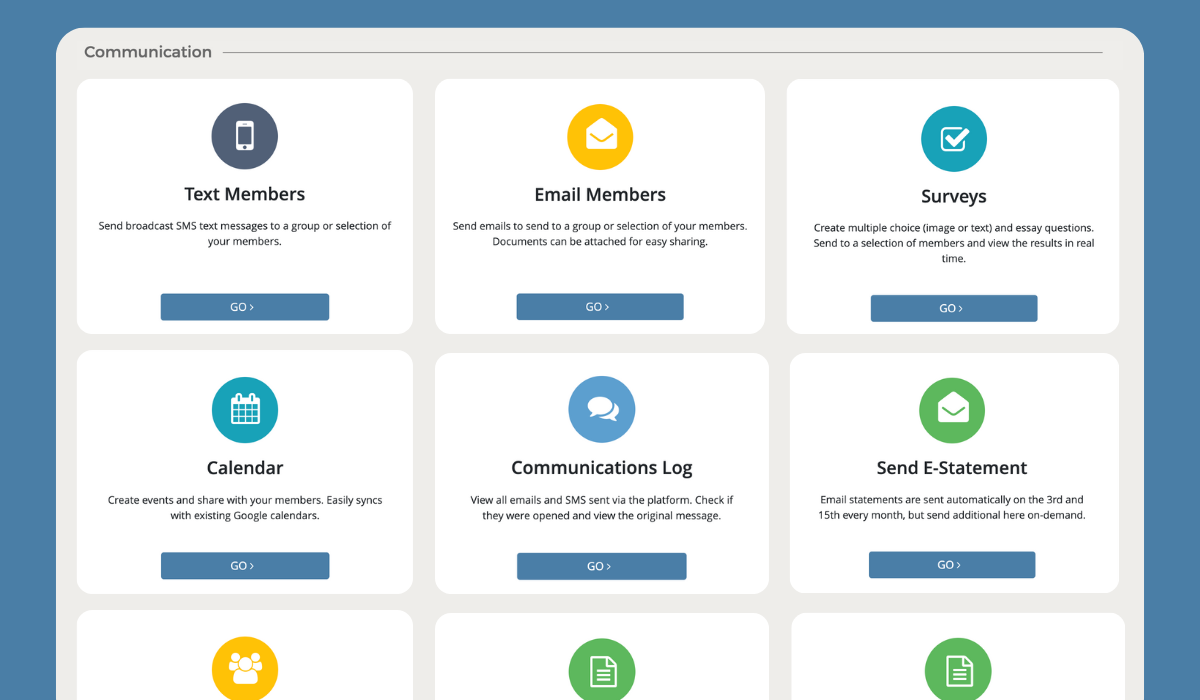Click the Text Members title text

[244, 193]
